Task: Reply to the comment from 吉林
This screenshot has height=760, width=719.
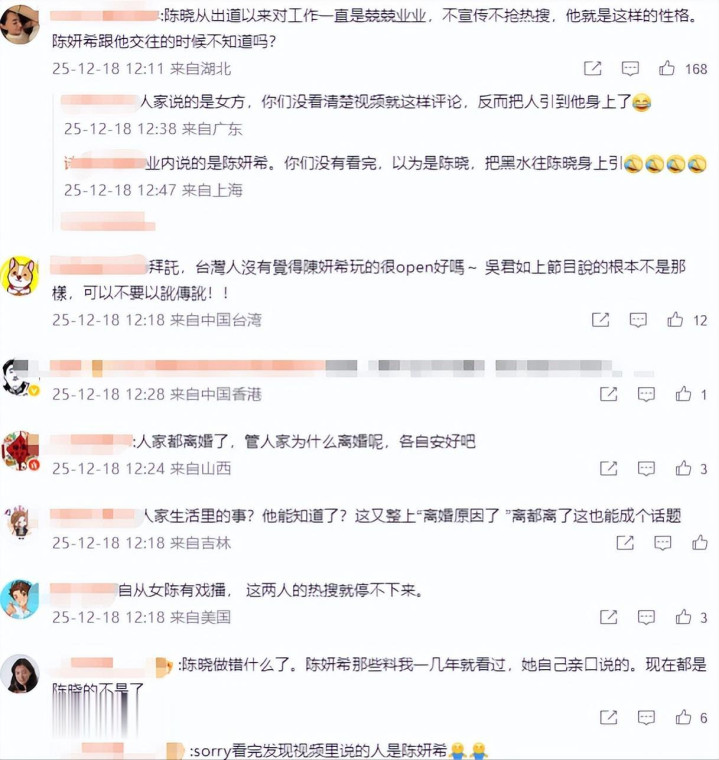Action: 662,543
